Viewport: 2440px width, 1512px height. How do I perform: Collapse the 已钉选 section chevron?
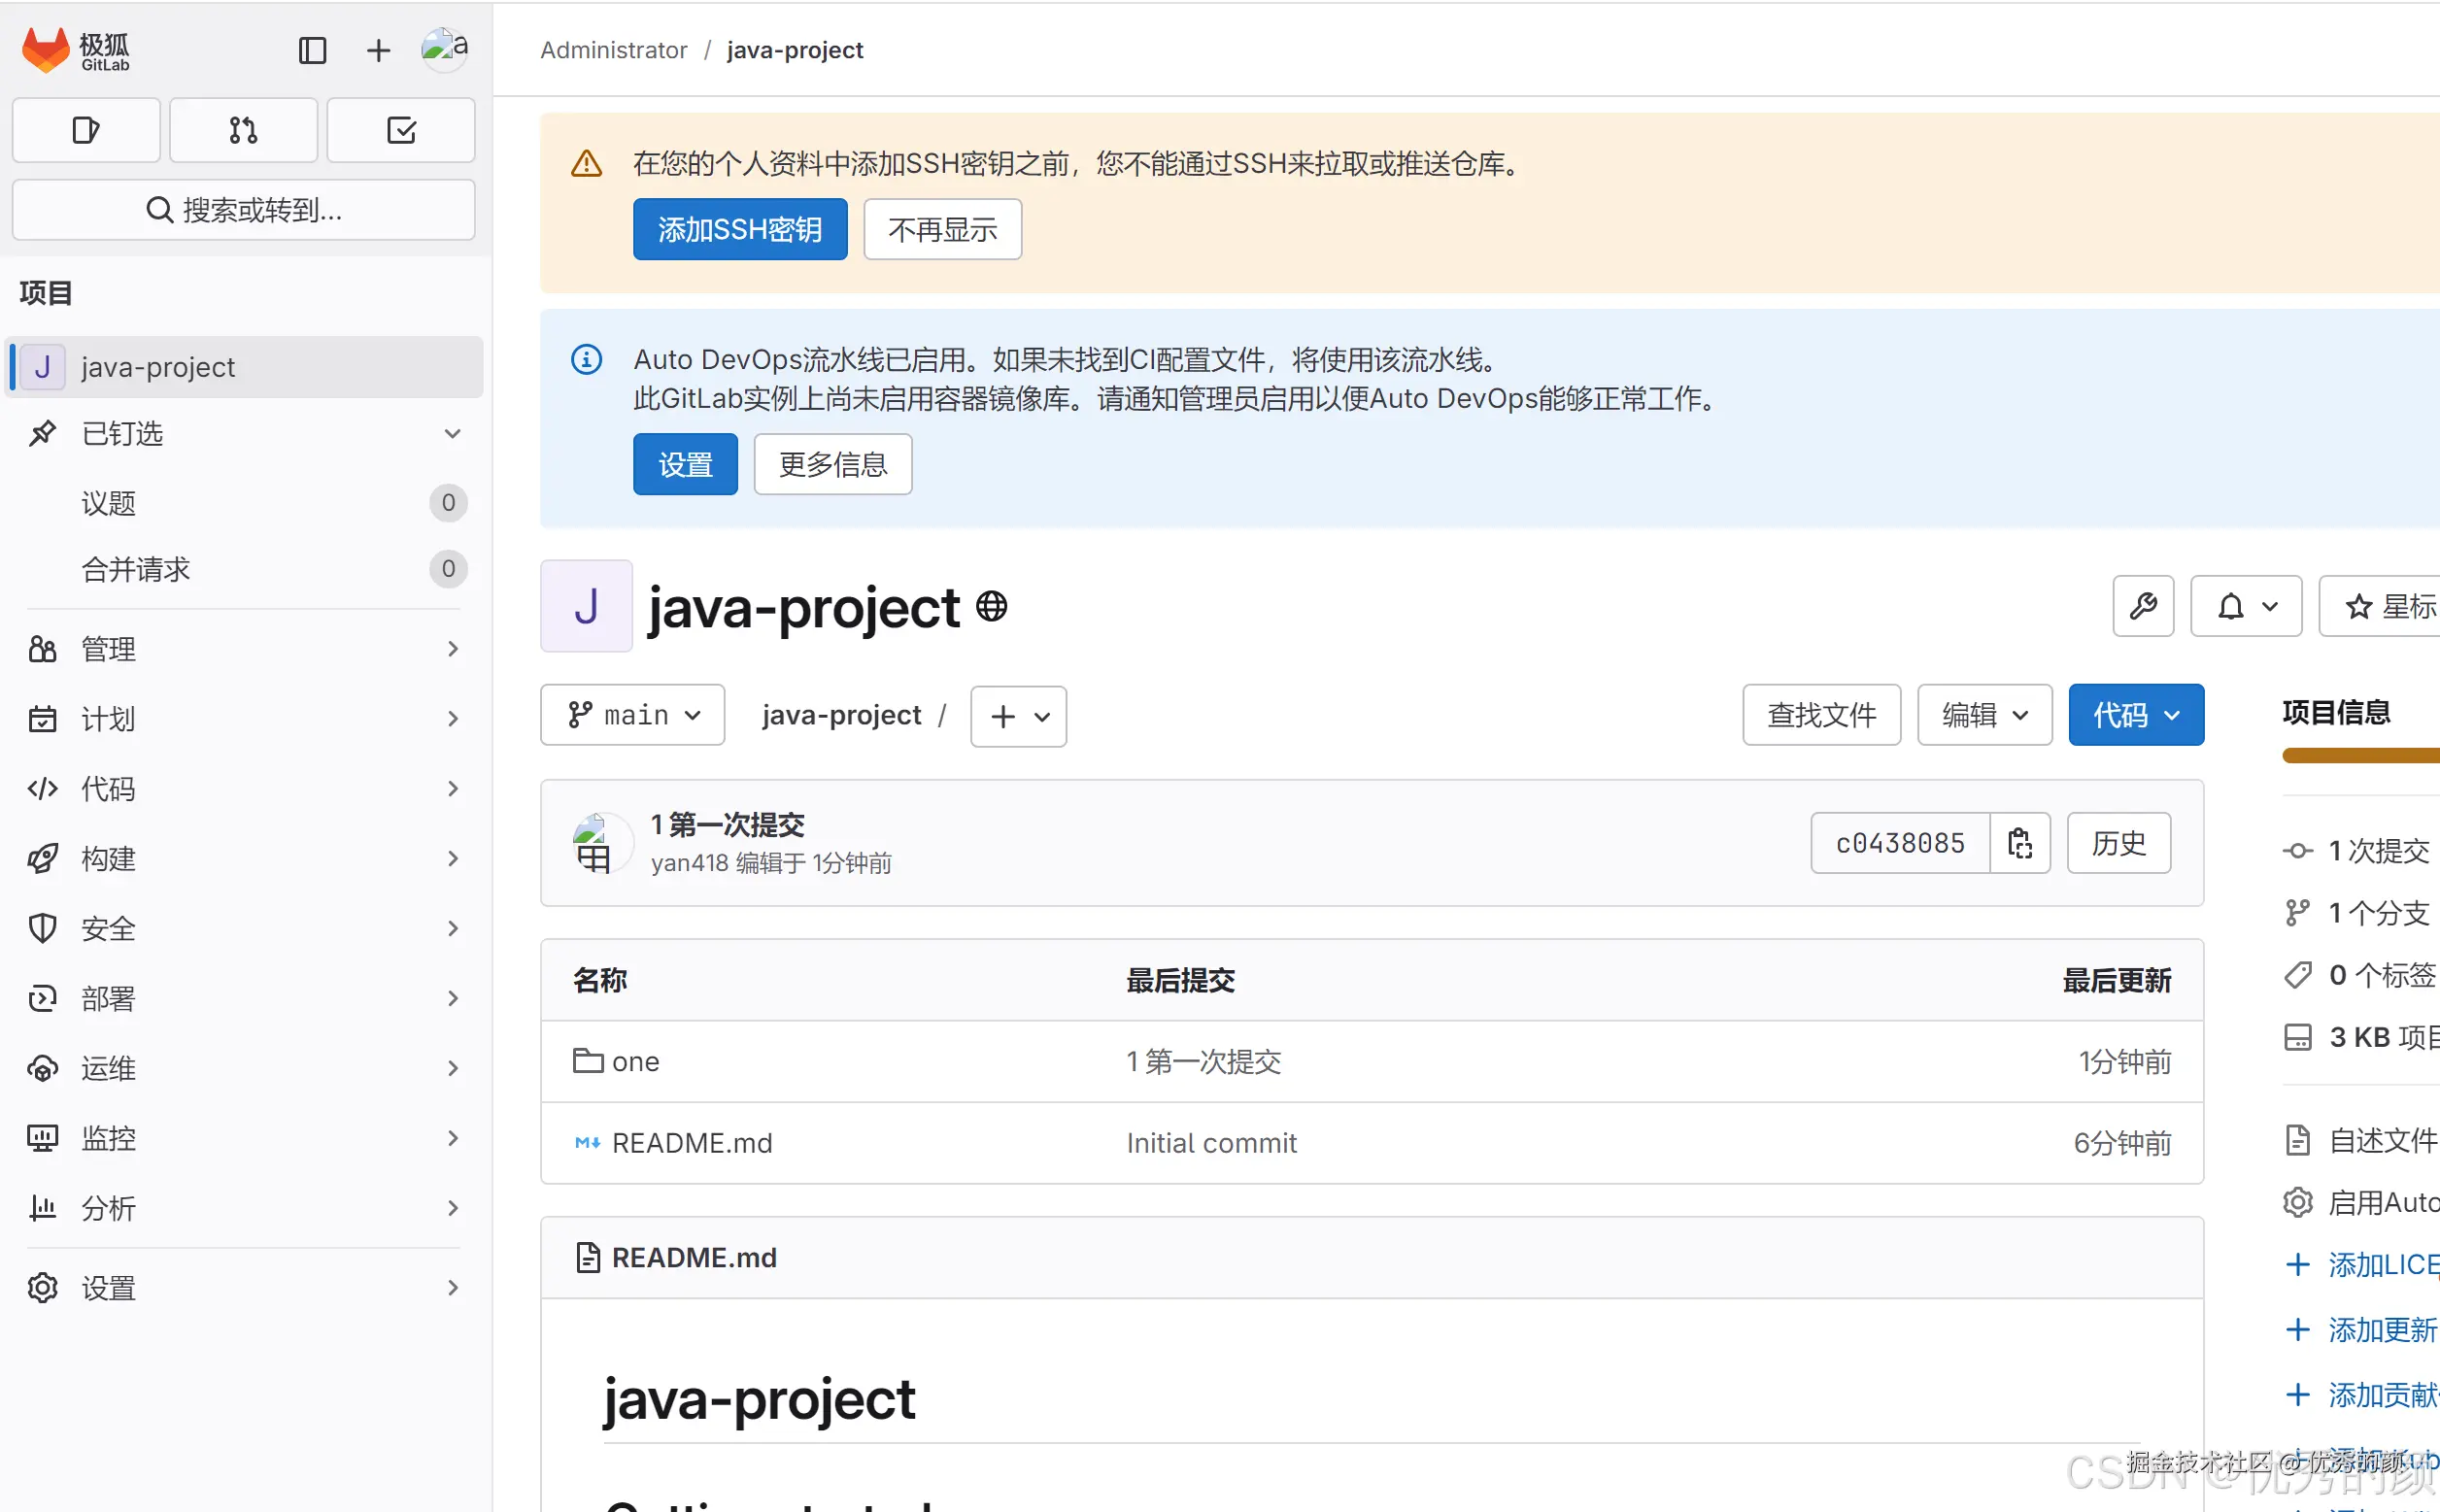pyautogui.click(x=452, y=434)
